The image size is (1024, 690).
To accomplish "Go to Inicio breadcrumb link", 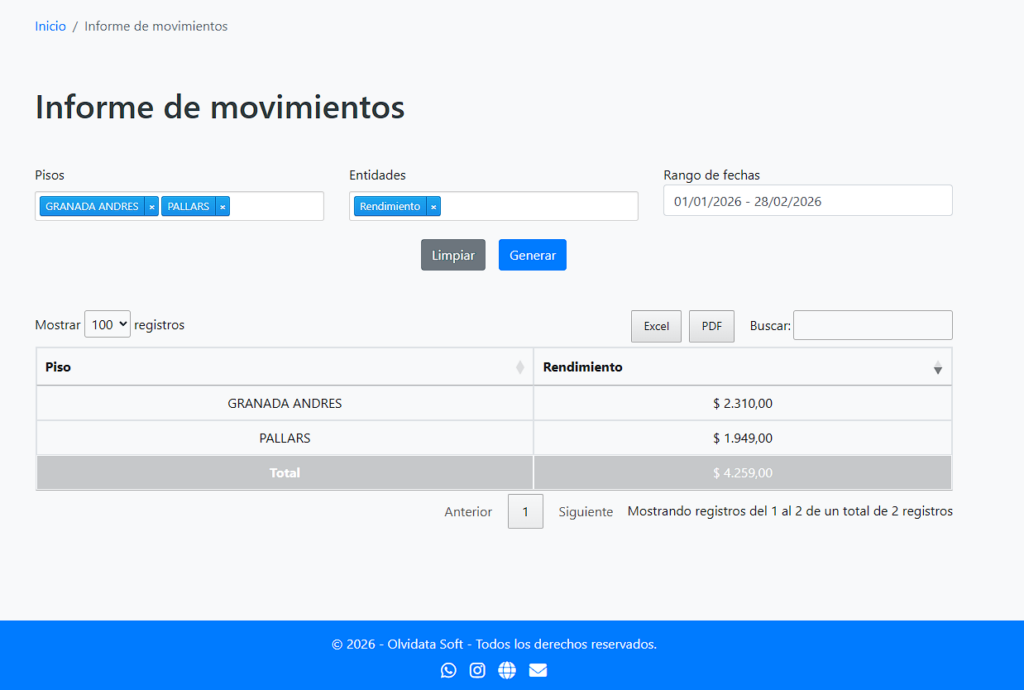I will pos(50,26).
